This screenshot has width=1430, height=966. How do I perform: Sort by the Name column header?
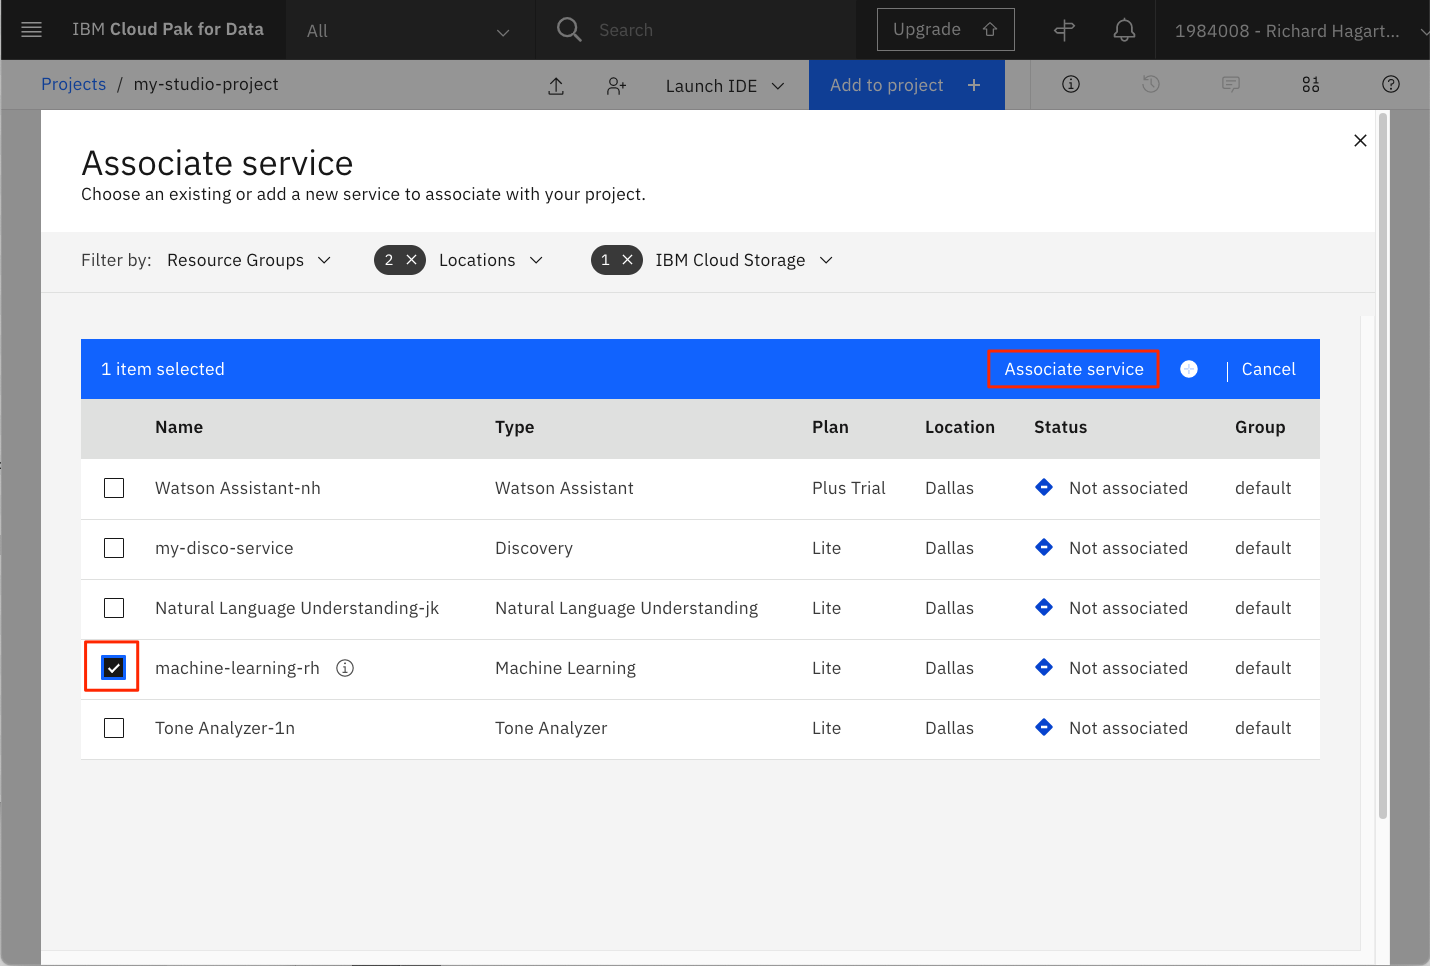pos(179,427)
